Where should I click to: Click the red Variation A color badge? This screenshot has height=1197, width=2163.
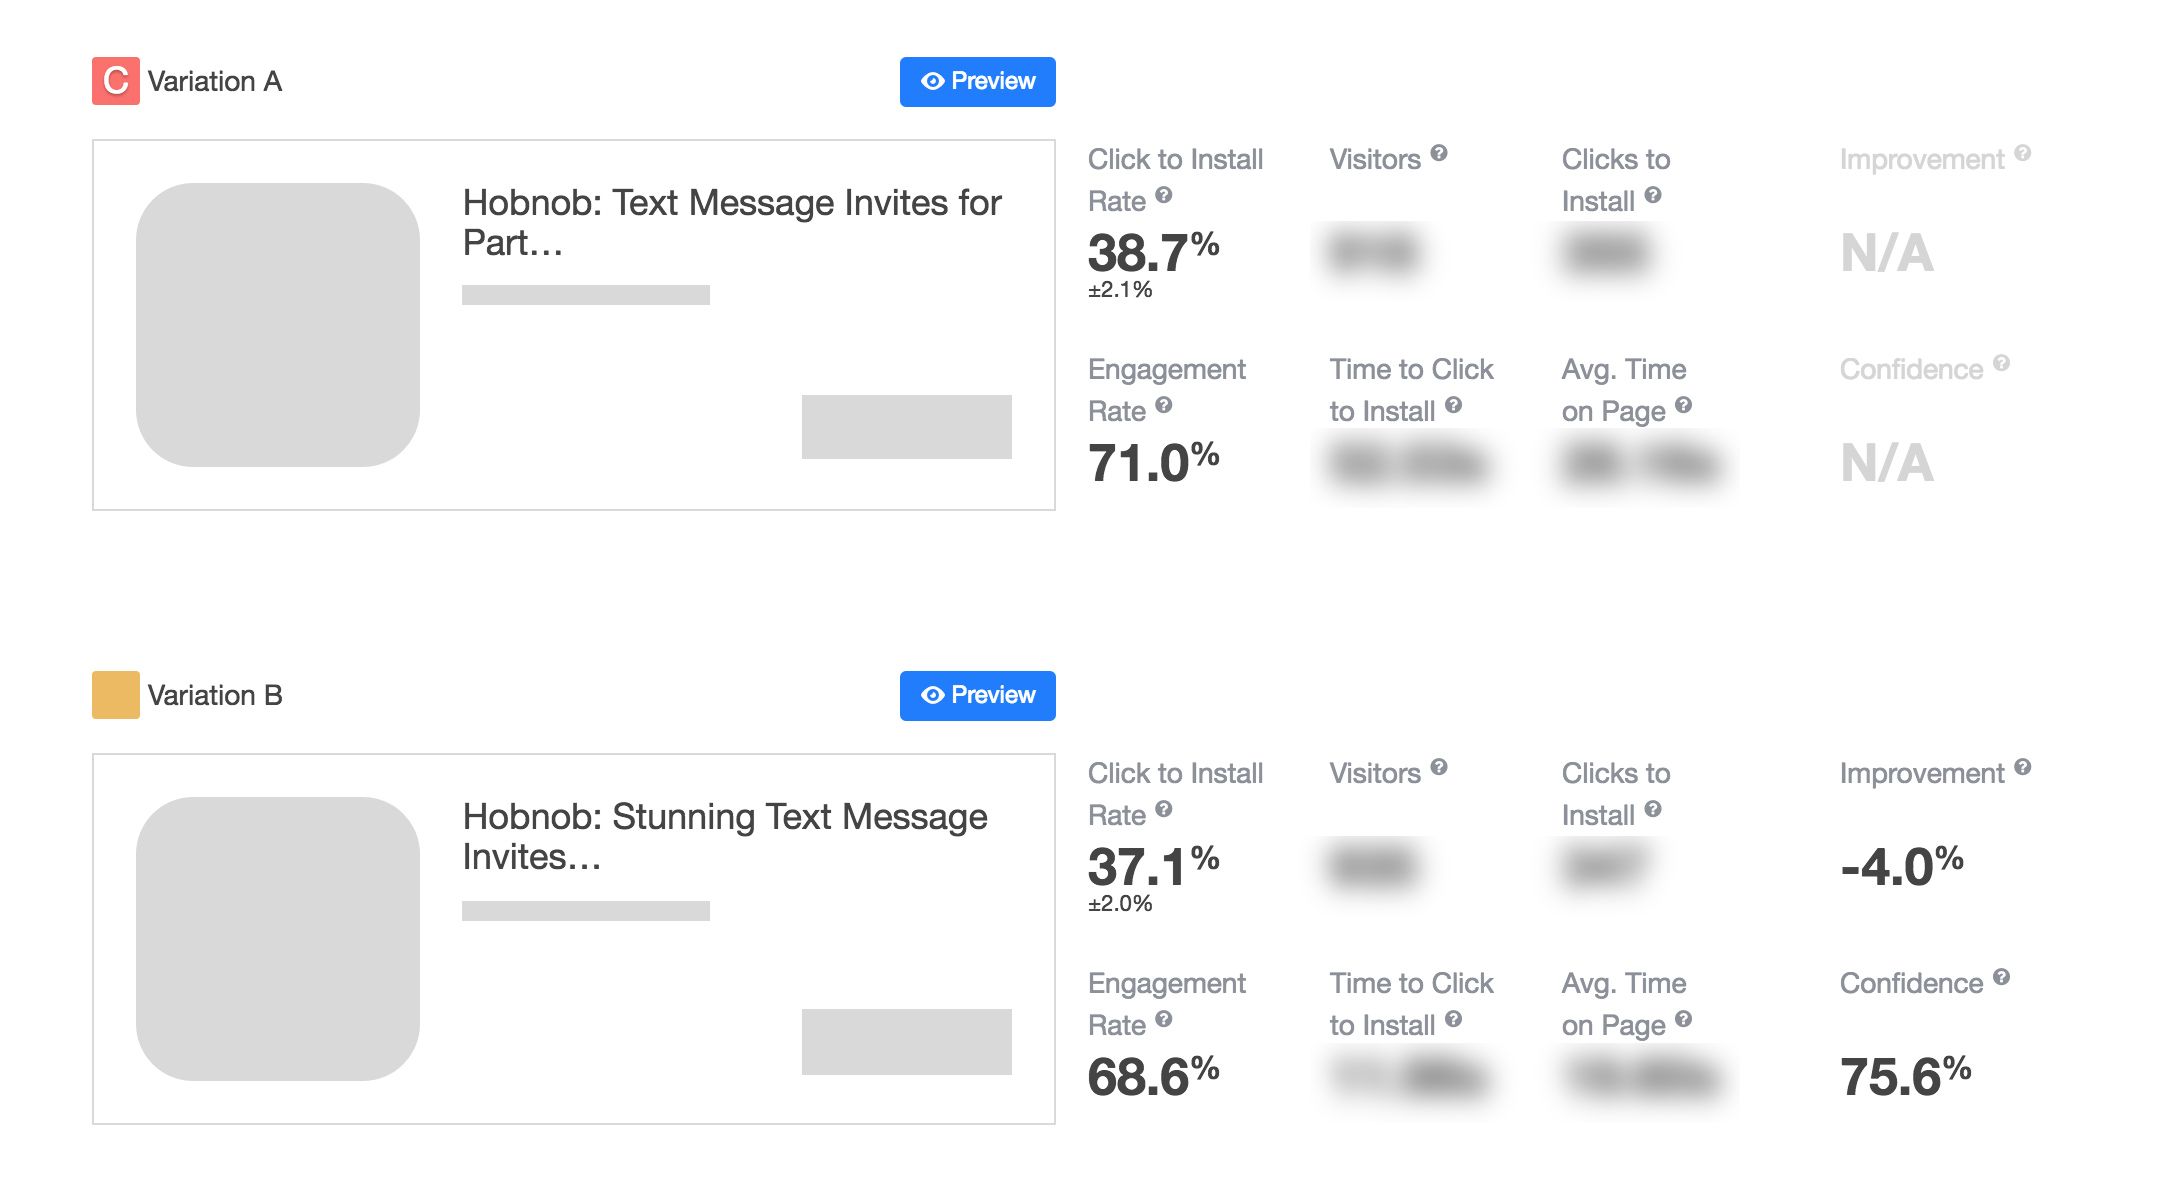click(116, 81)
